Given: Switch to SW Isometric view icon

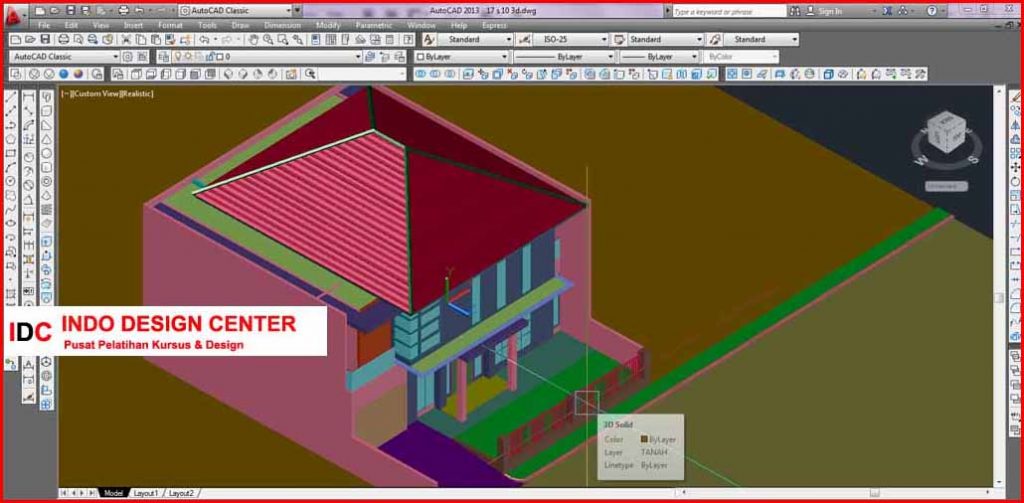Looking at the screenshot, I should [x=228, y=74].
